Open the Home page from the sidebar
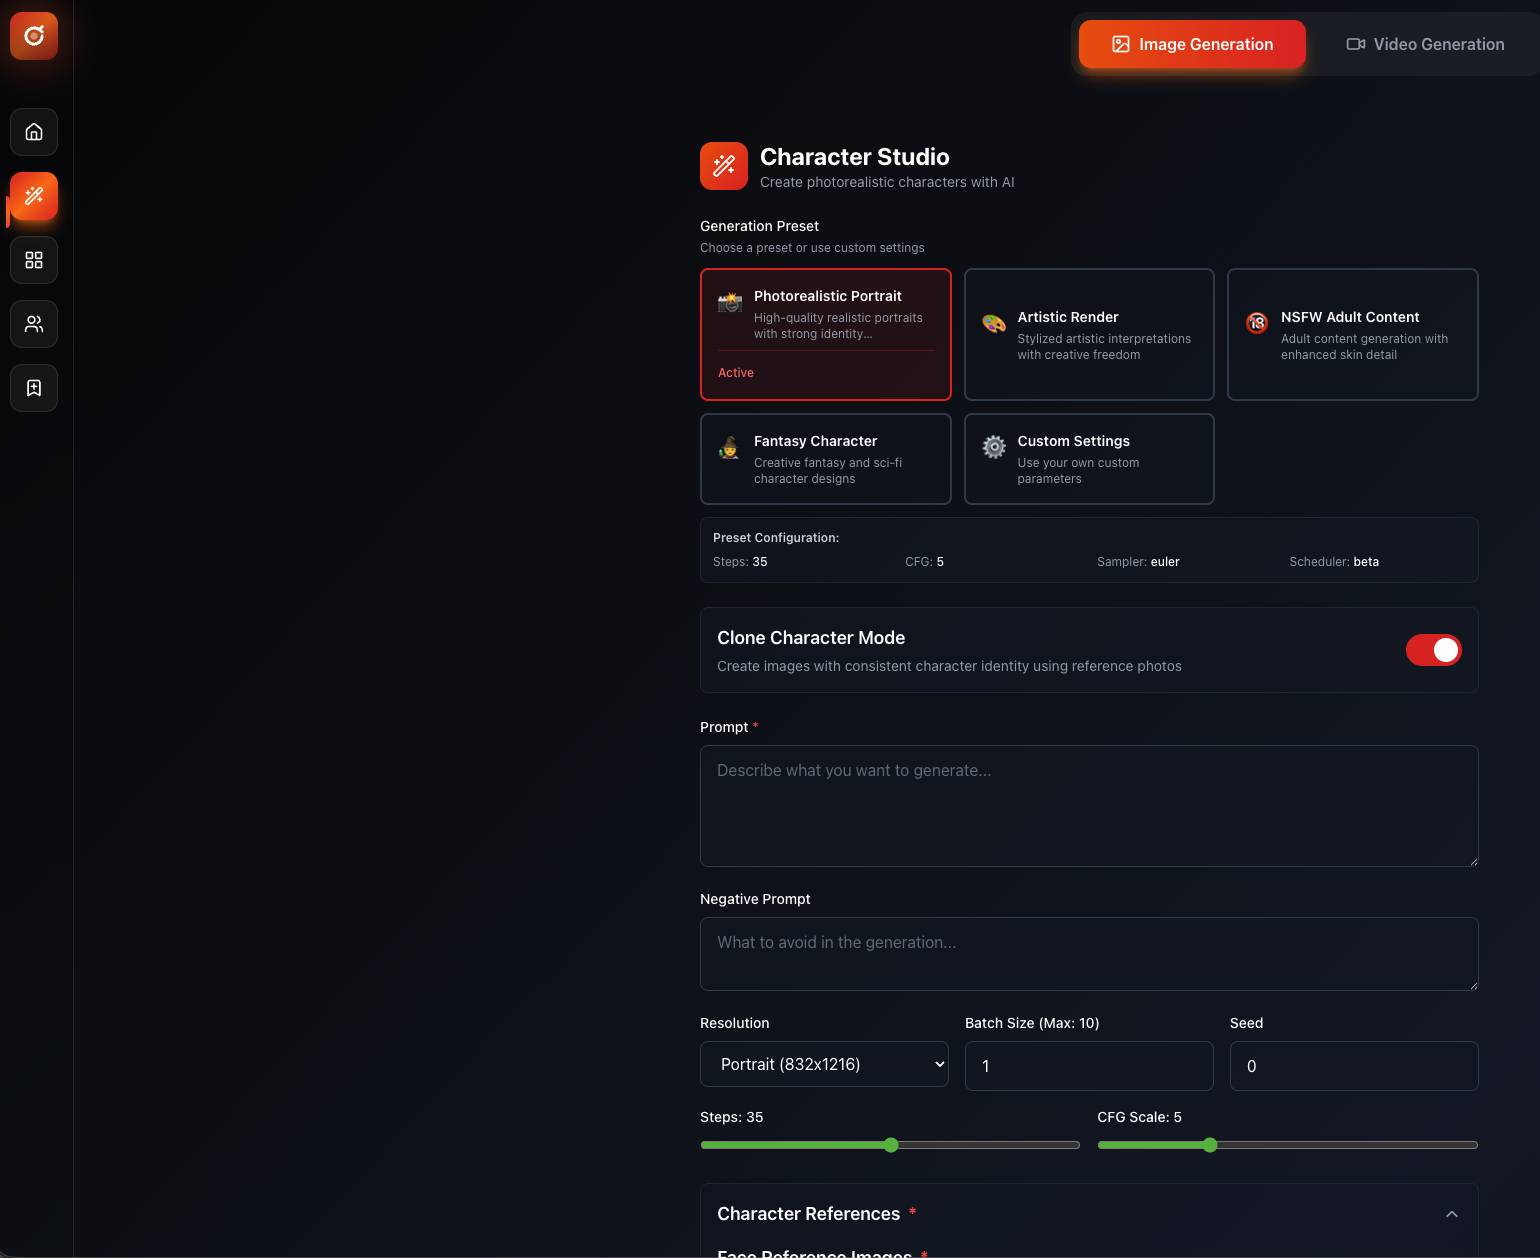 33,132
